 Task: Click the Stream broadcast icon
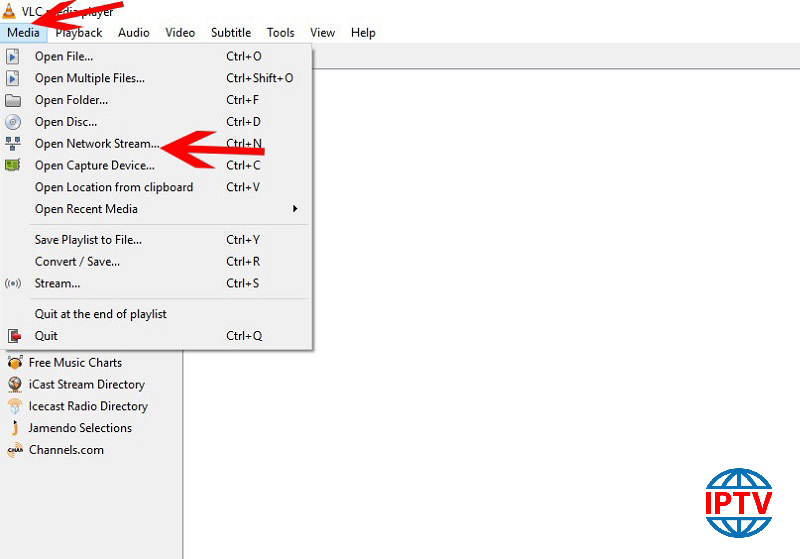tap(13, 283)
